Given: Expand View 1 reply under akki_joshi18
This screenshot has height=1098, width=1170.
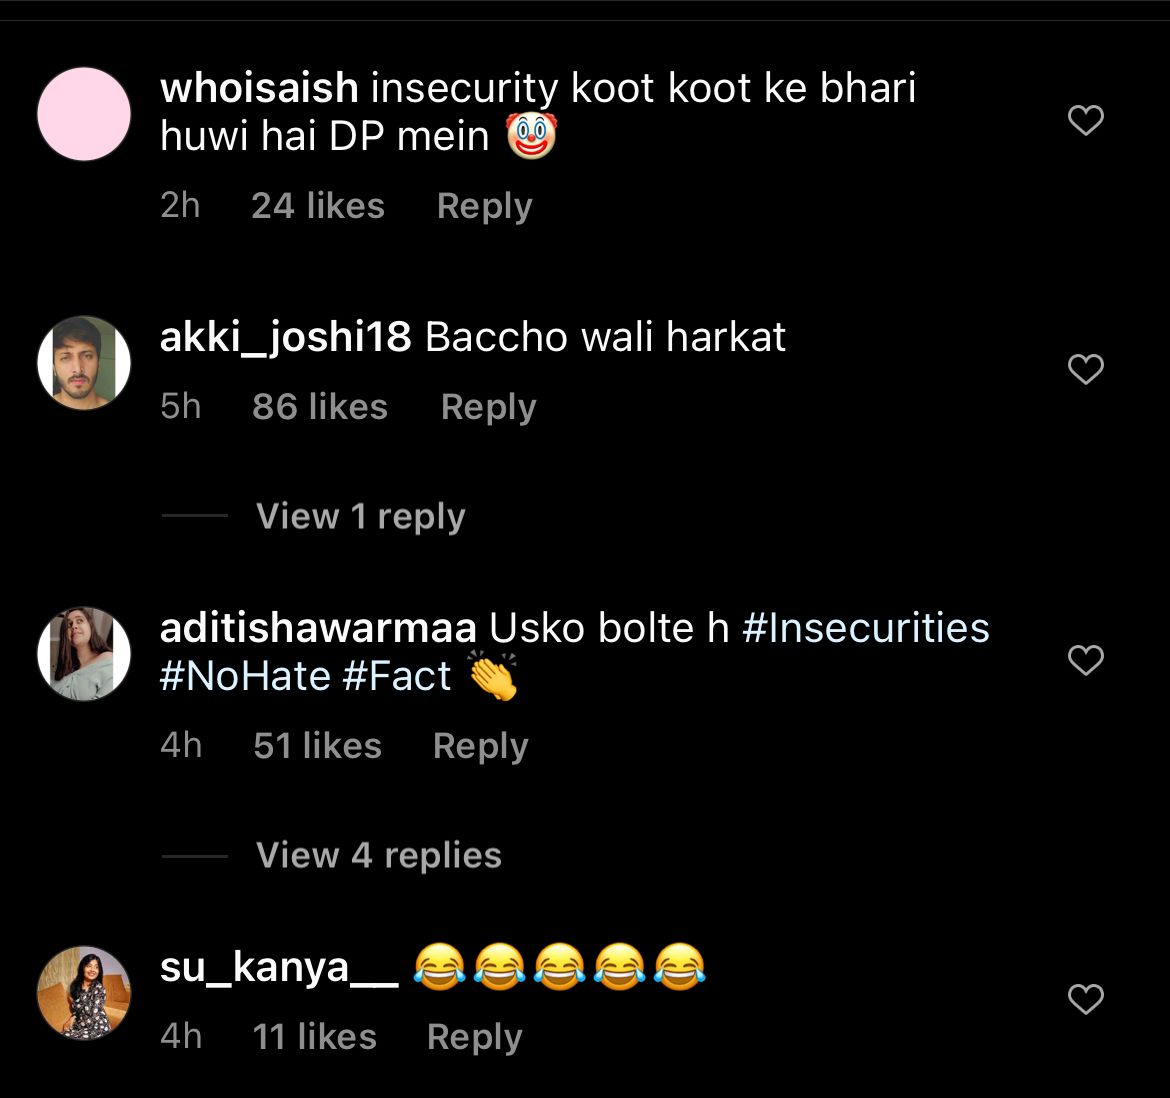Looking at the screenshot, I should click(360, 516).
